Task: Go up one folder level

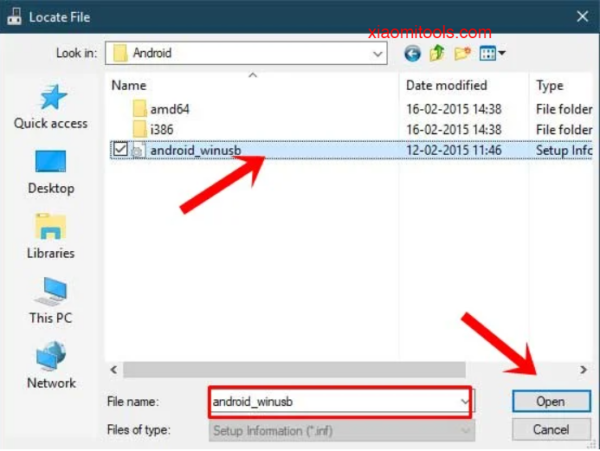Action: click(437, 52)
